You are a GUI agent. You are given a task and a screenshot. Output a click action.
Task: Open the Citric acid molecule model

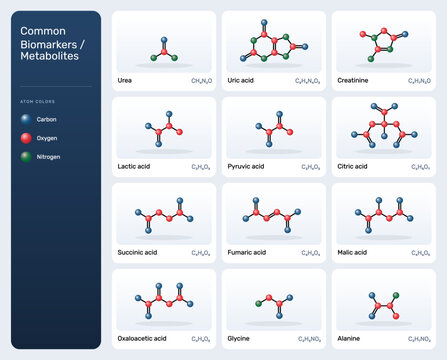(384, 126)
